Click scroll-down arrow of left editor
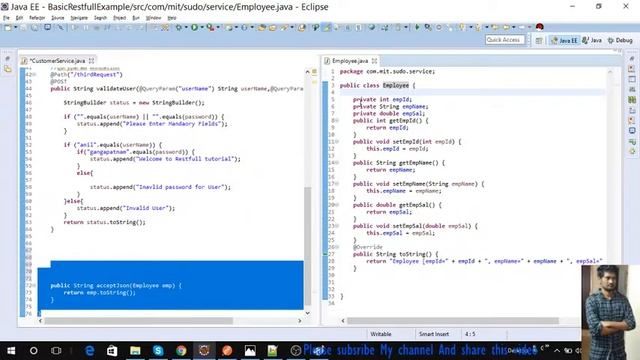 point(308,313)
